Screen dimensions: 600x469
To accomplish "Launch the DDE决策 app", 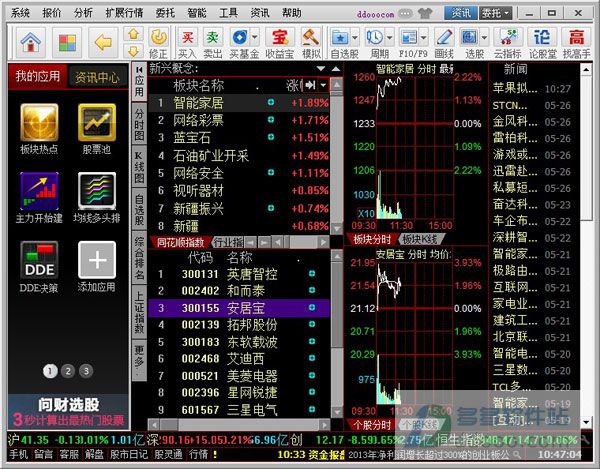I will pyautogui.click(x=39, y=260).
